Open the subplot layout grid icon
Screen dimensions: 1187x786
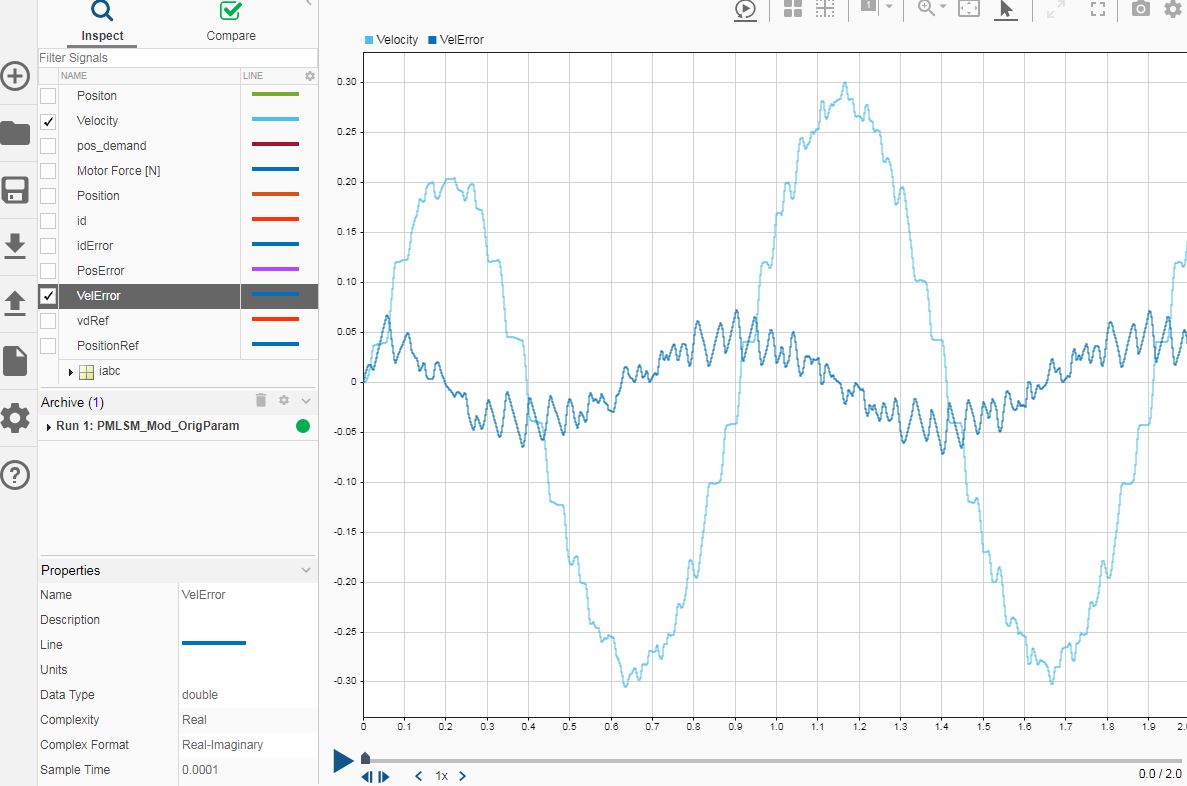793,9
